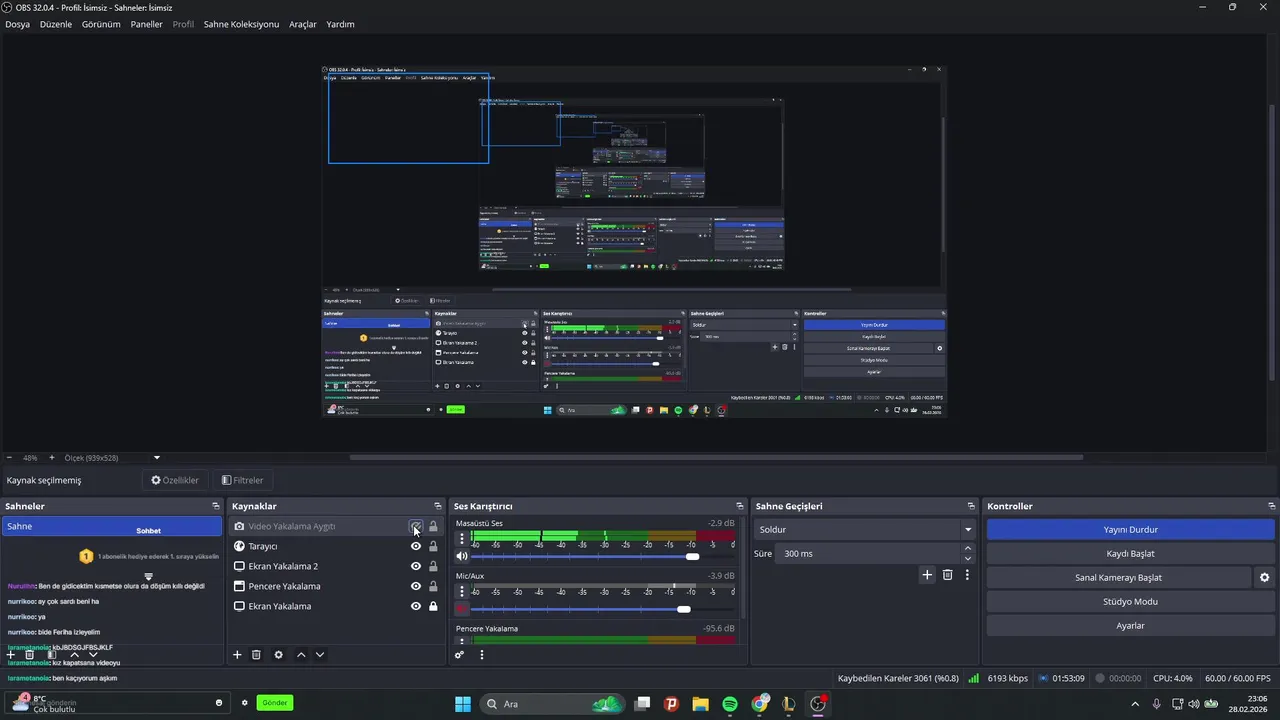Open source properties gear in Kaynaklar toolbar
This screenshot has width=1280, height=720.
click(278, 655)
